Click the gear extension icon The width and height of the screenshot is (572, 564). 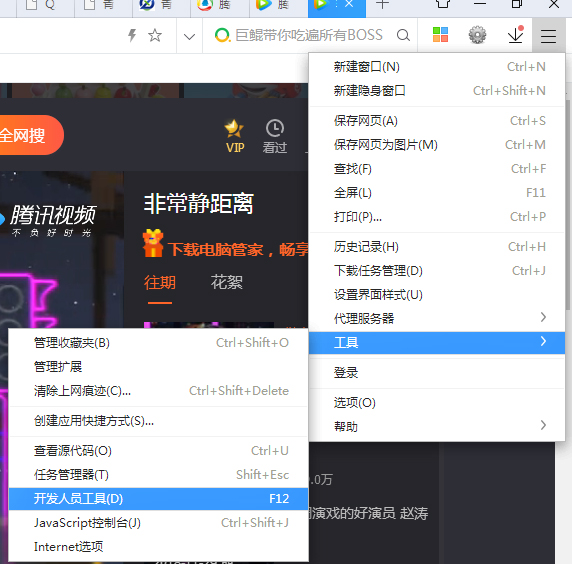(477, 35)
